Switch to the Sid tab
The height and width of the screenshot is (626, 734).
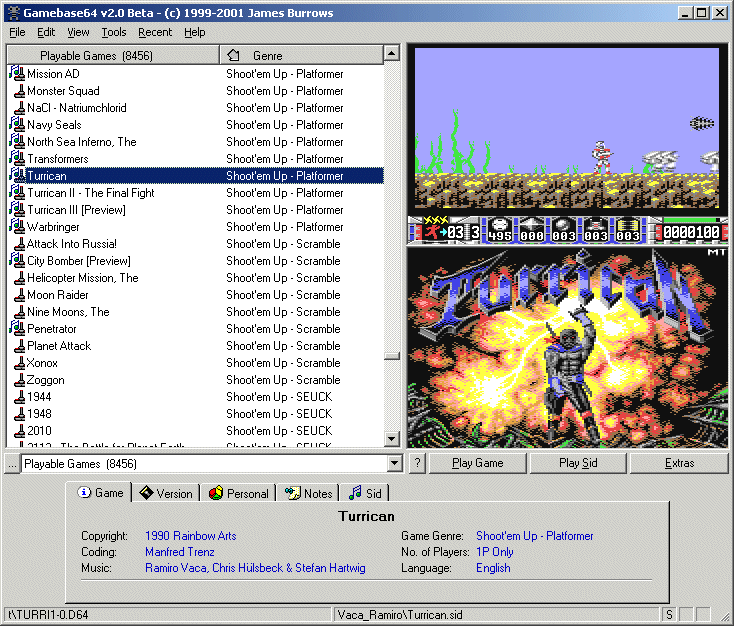coord(365,493)
